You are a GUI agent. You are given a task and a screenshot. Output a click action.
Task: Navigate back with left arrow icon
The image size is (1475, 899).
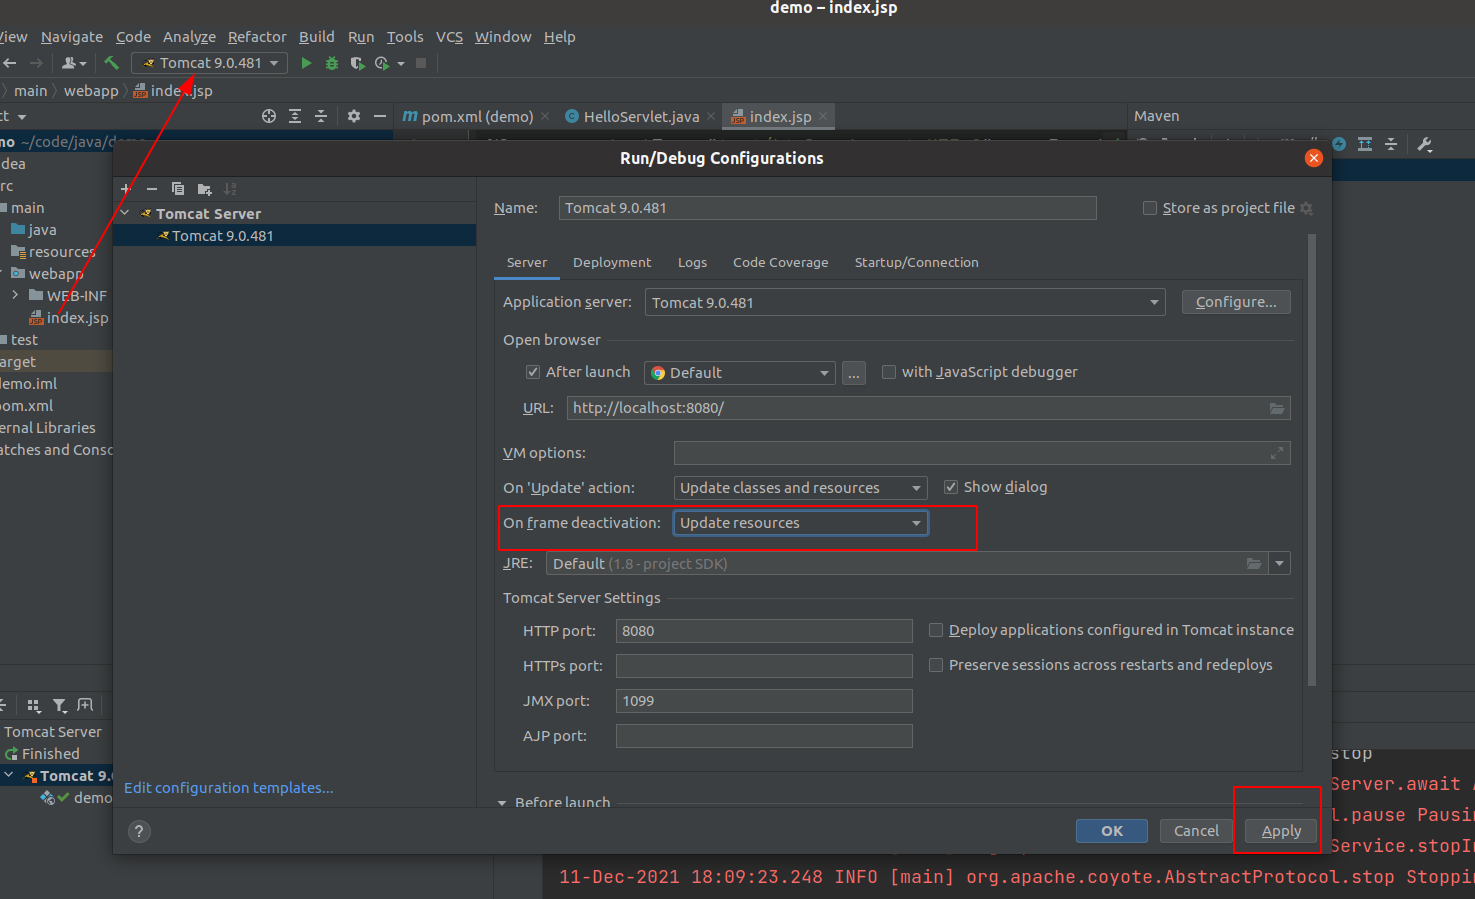[10, 63]
